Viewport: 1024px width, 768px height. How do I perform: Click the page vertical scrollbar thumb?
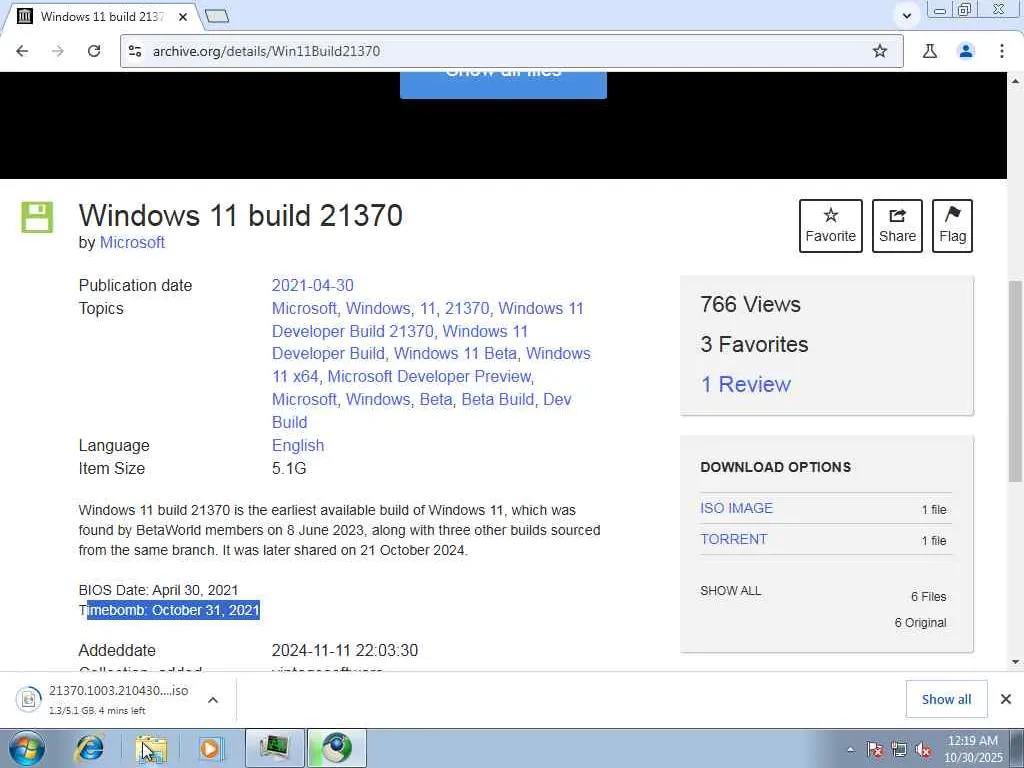(1015, 381)
